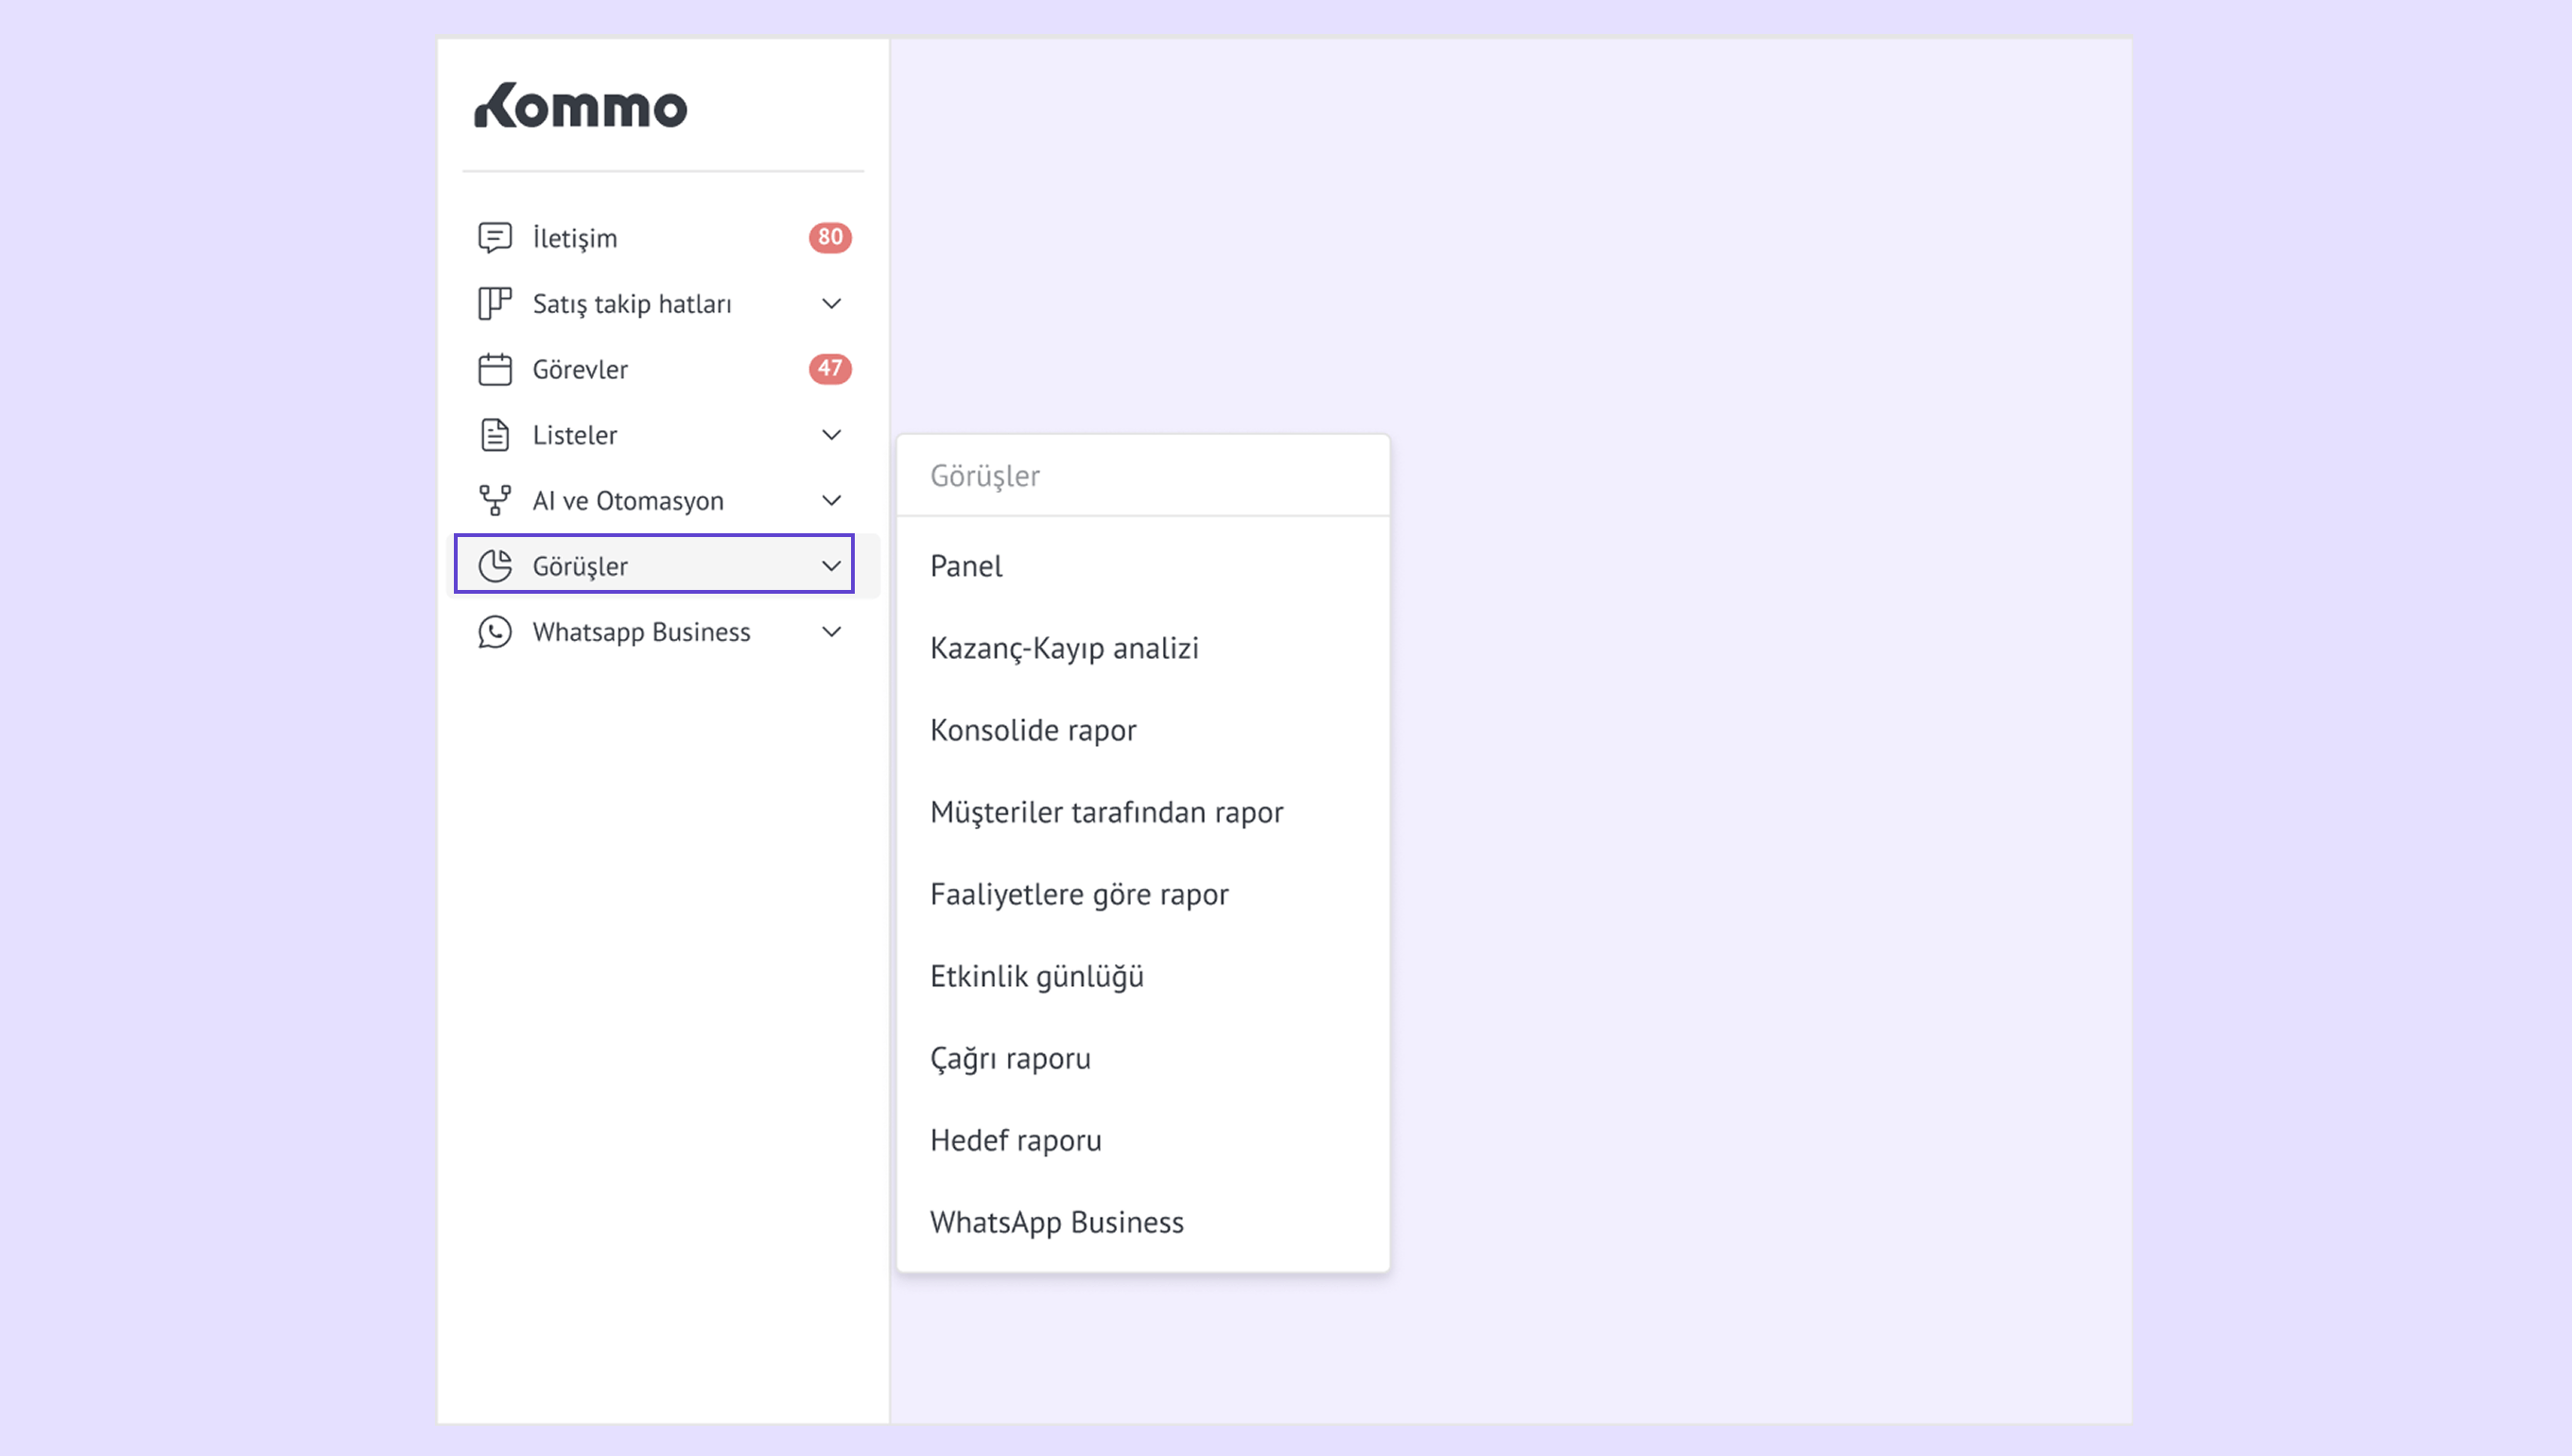
Task: Open Hedef raporu in submenu
Action: tap(1015, 1140)
